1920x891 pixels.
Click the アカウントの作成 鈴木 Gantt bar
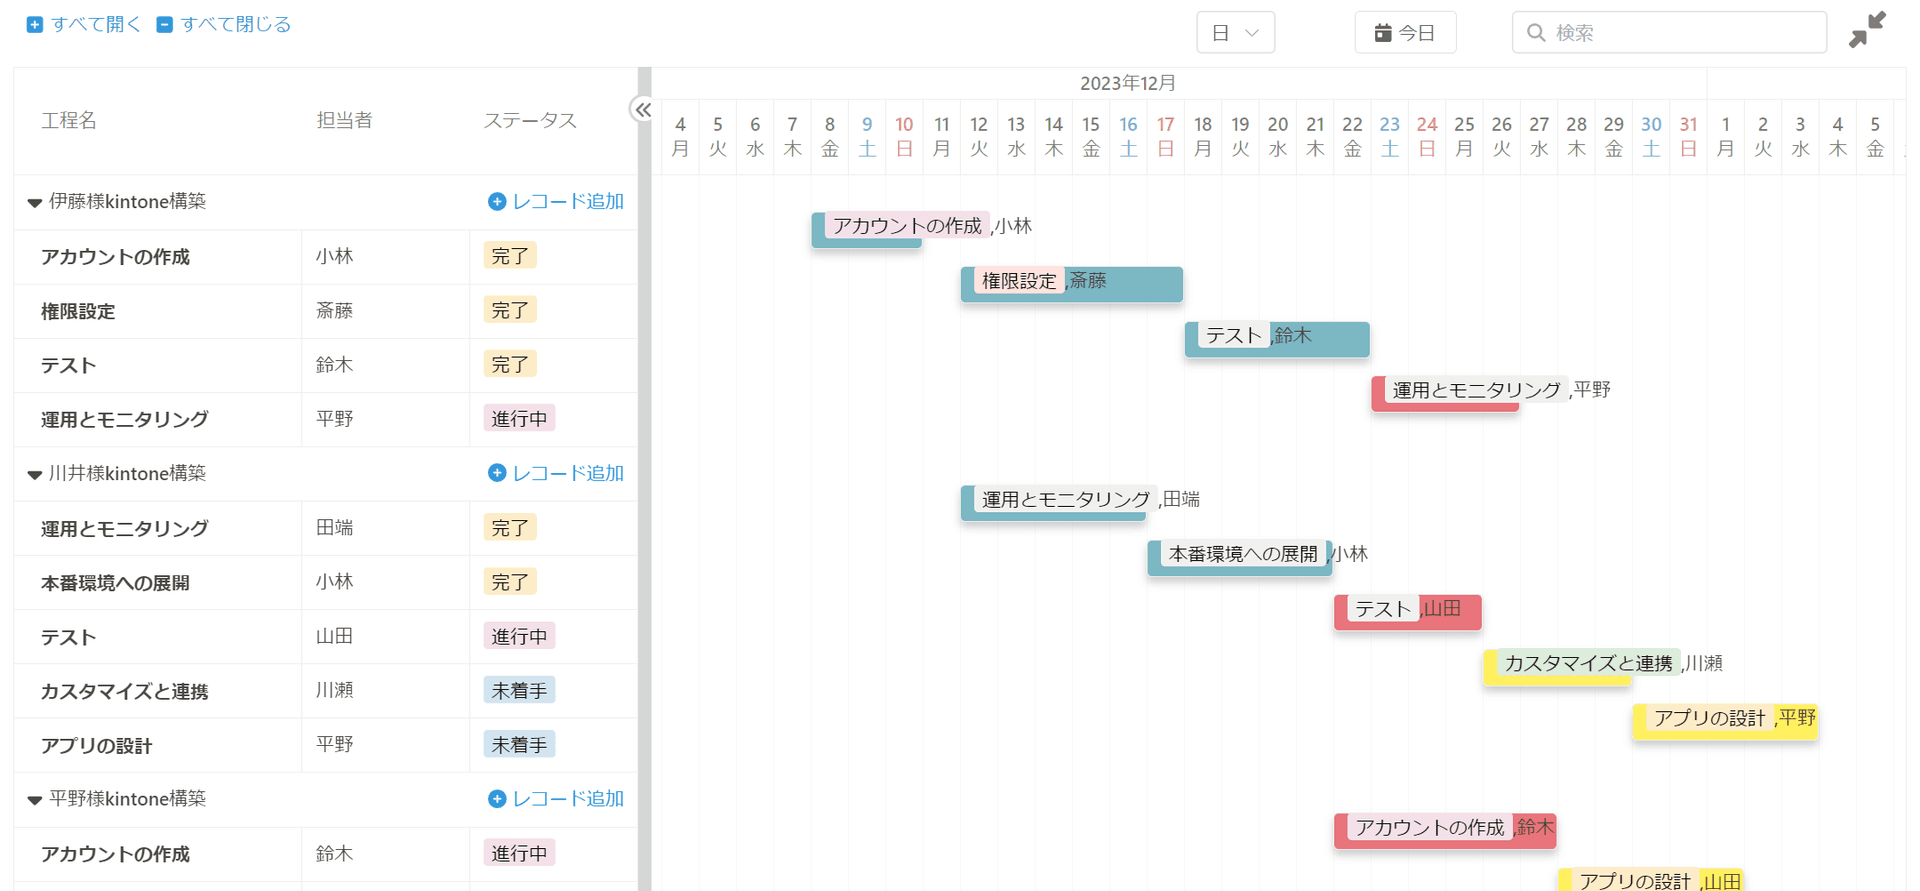pos(1445,830)
